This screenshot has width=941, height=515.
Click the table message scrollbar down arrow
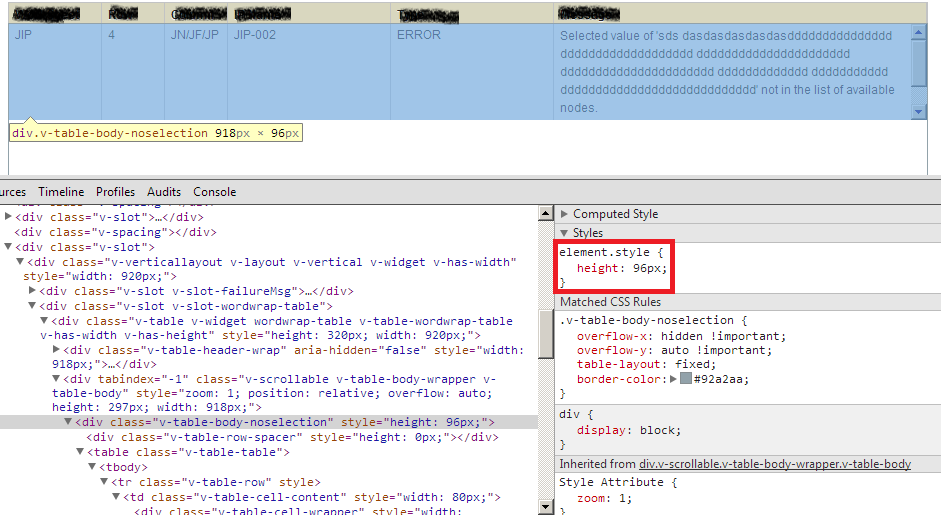coord(918,112)
